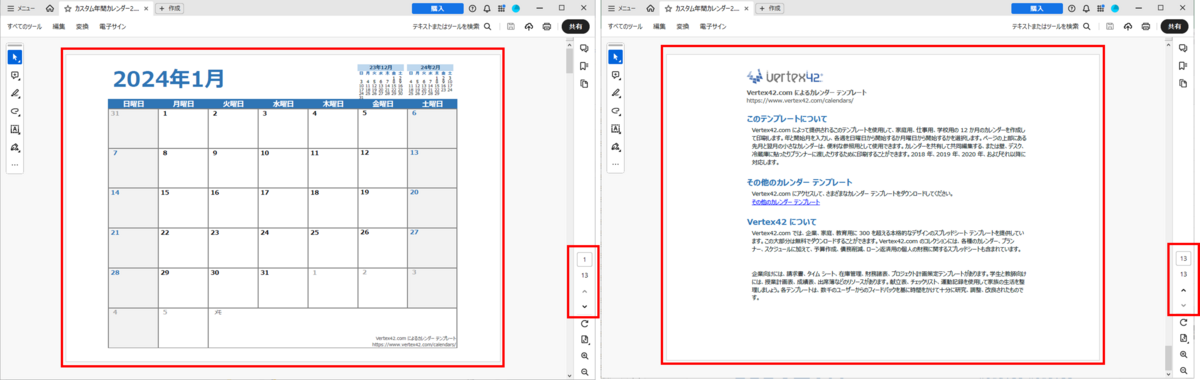Screen dimensions: 1200x380
Task: Close the カスタム年間カレンダー tab in left window
Action: [146, 8]
